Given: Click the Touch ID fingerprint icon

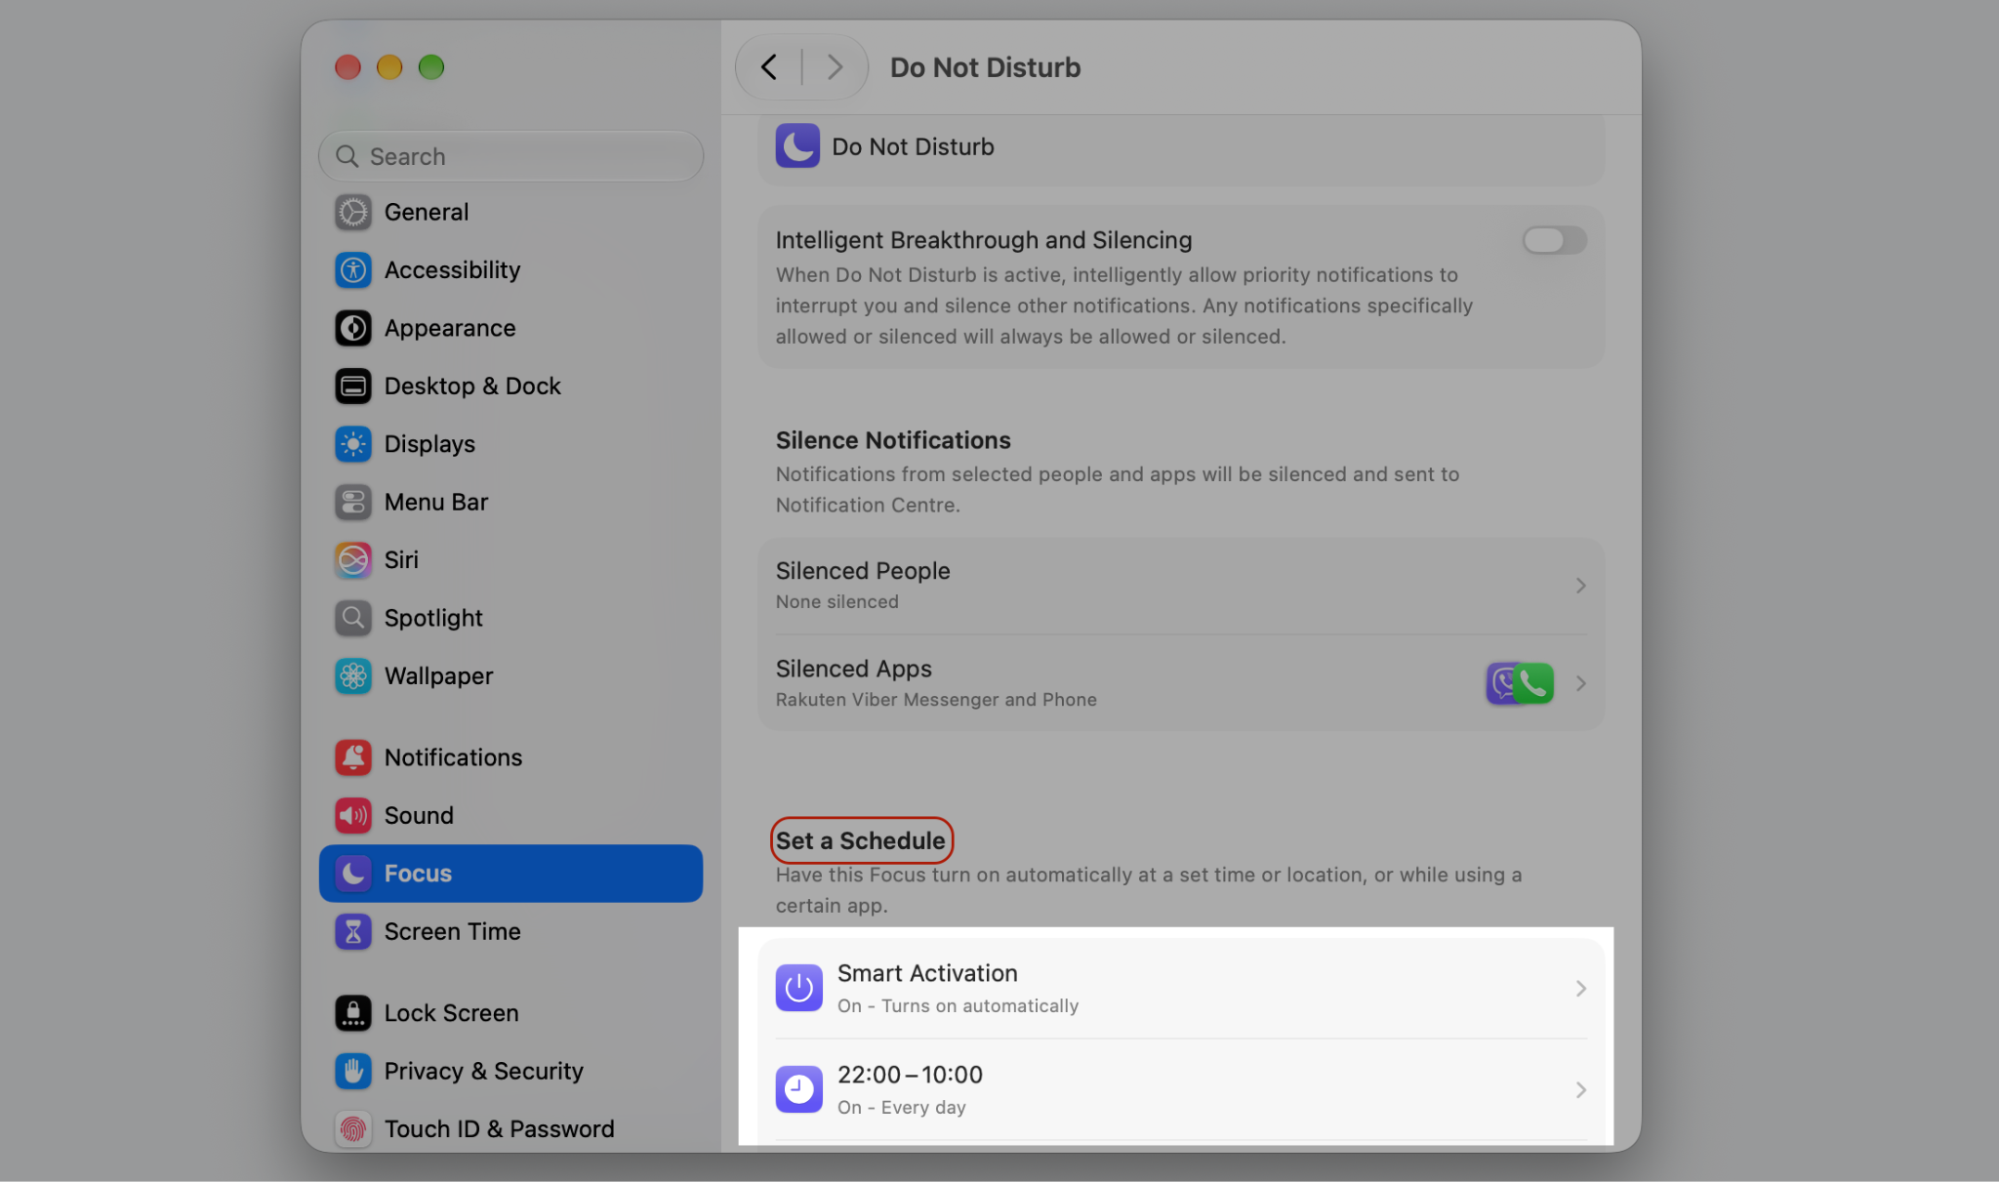Looking at the screenshot, I should [353, 1129].
